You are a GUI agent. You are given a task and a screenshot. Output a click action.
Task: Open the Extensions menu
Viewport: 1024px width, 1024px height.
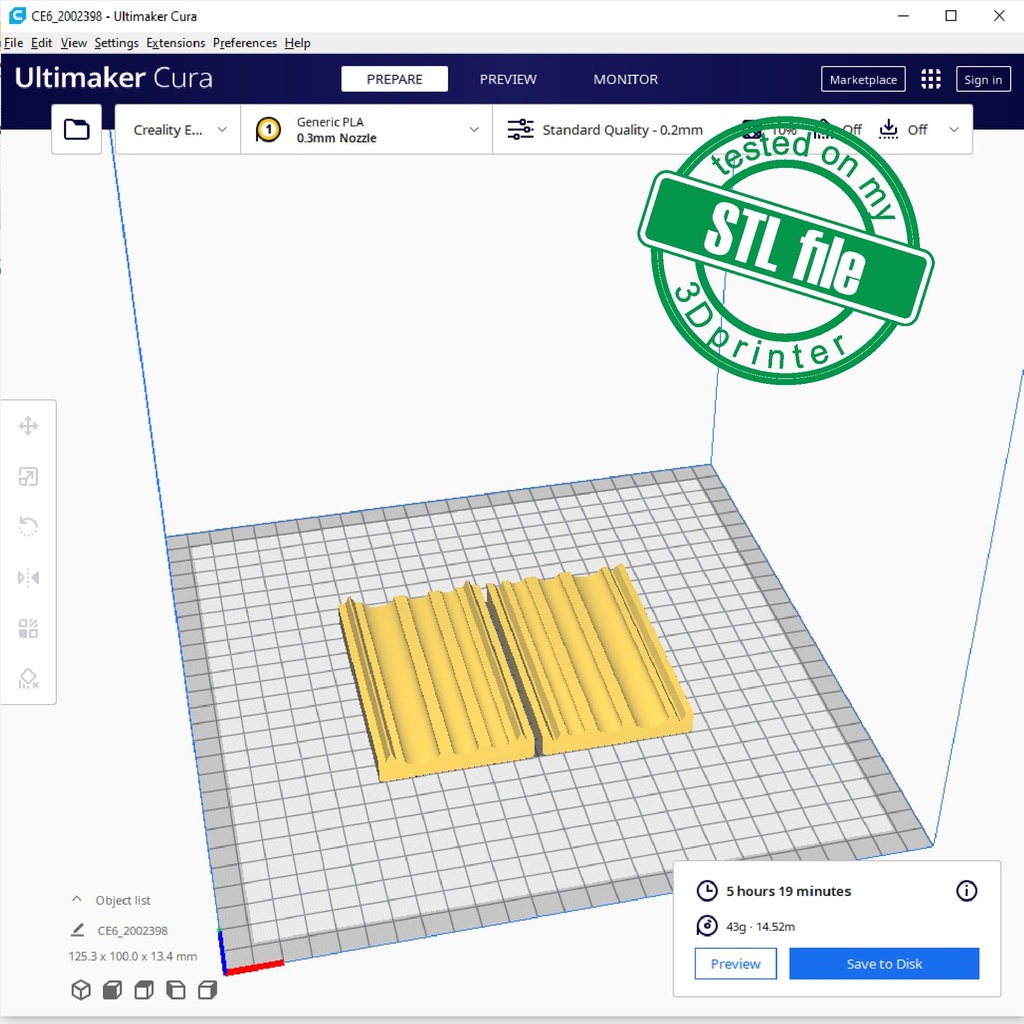click(x=175, y=43)
